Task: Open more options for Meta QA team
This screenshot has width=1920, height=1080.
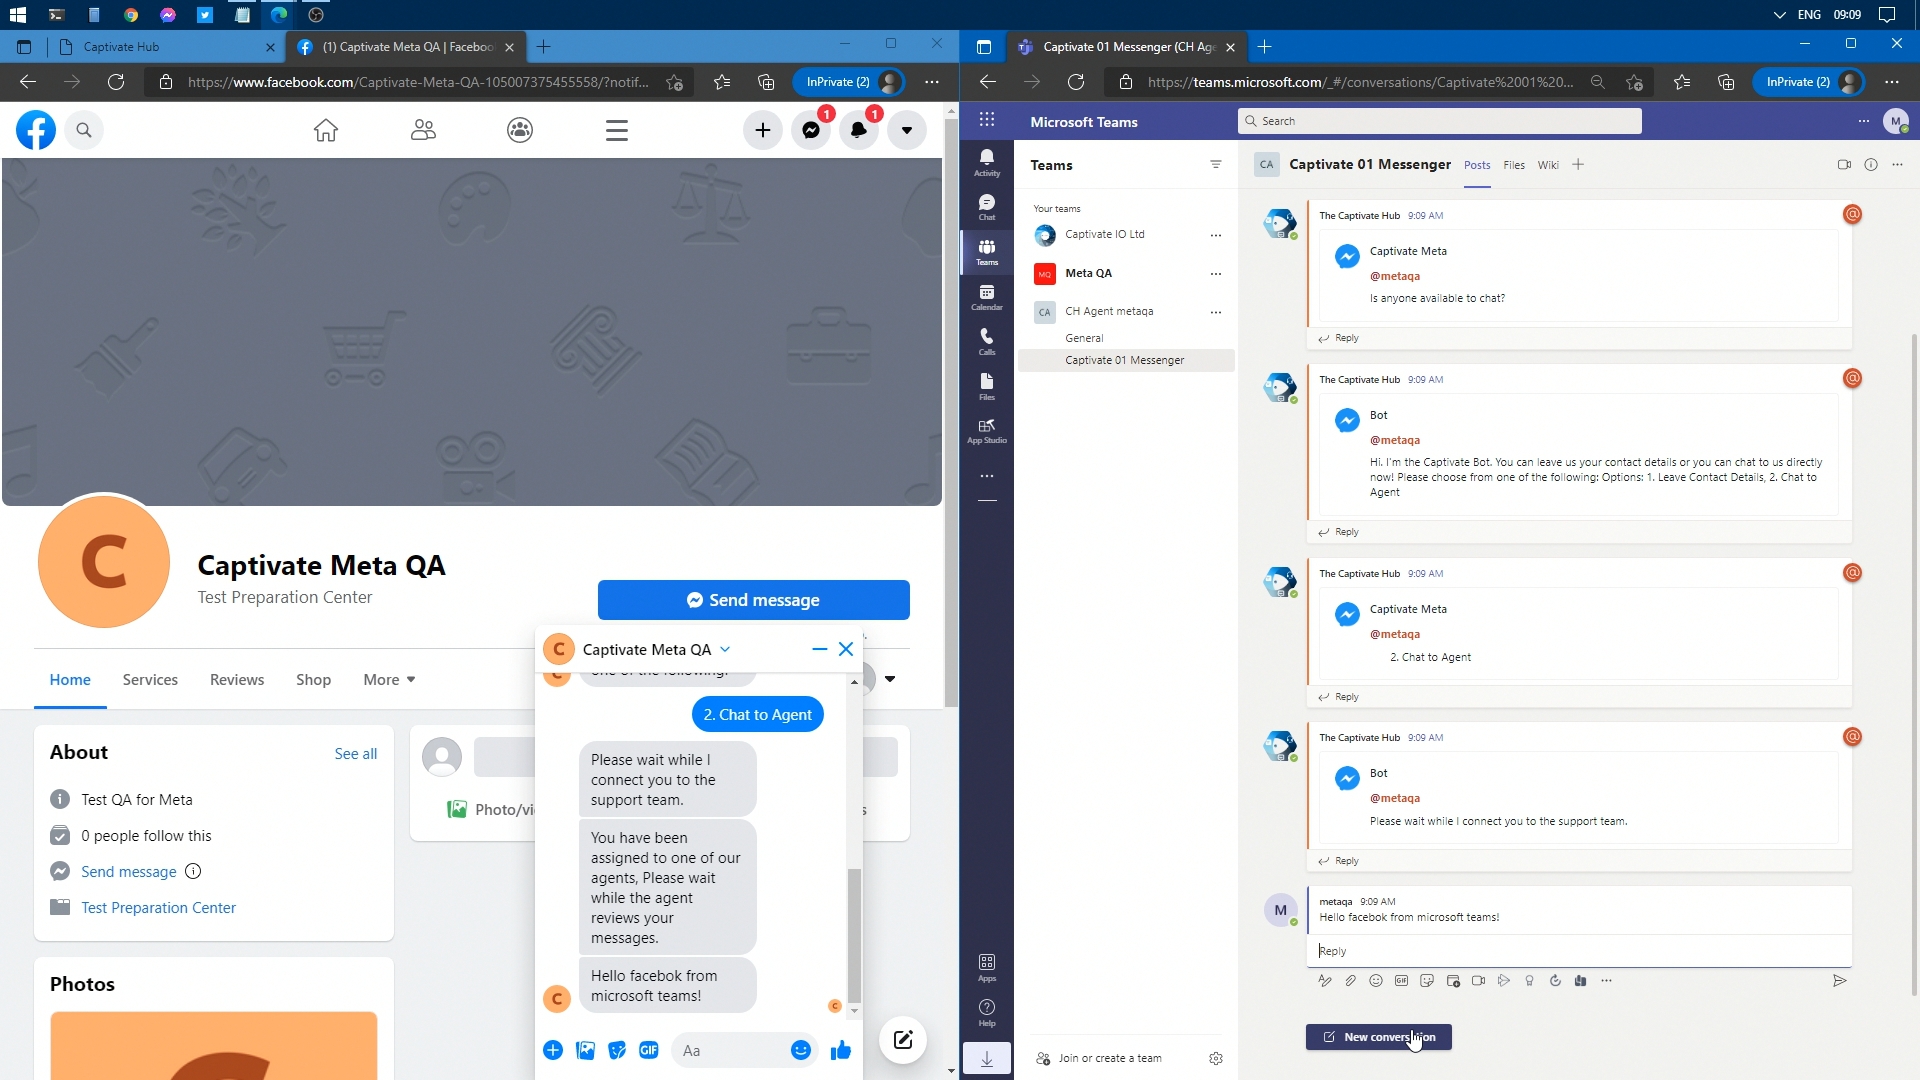Action: [x=1216, y=273]
